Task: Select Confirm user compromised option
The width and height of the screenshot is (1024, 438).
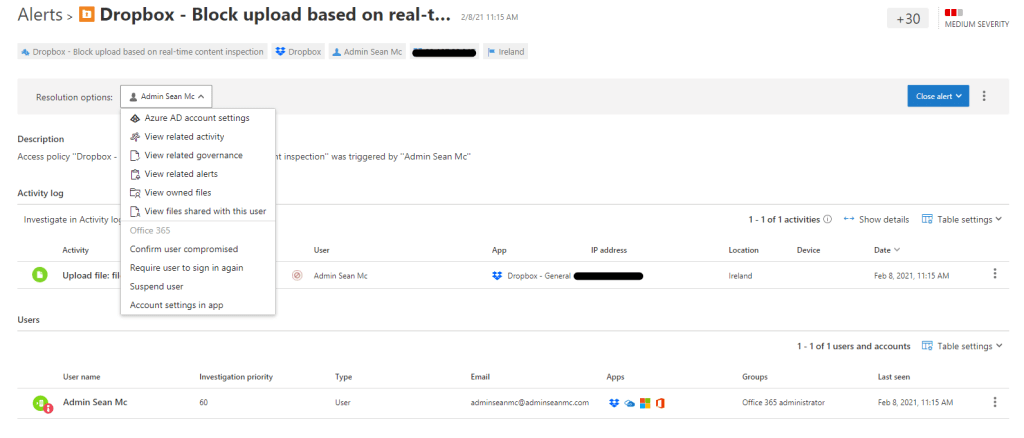Action: (184, 249)
